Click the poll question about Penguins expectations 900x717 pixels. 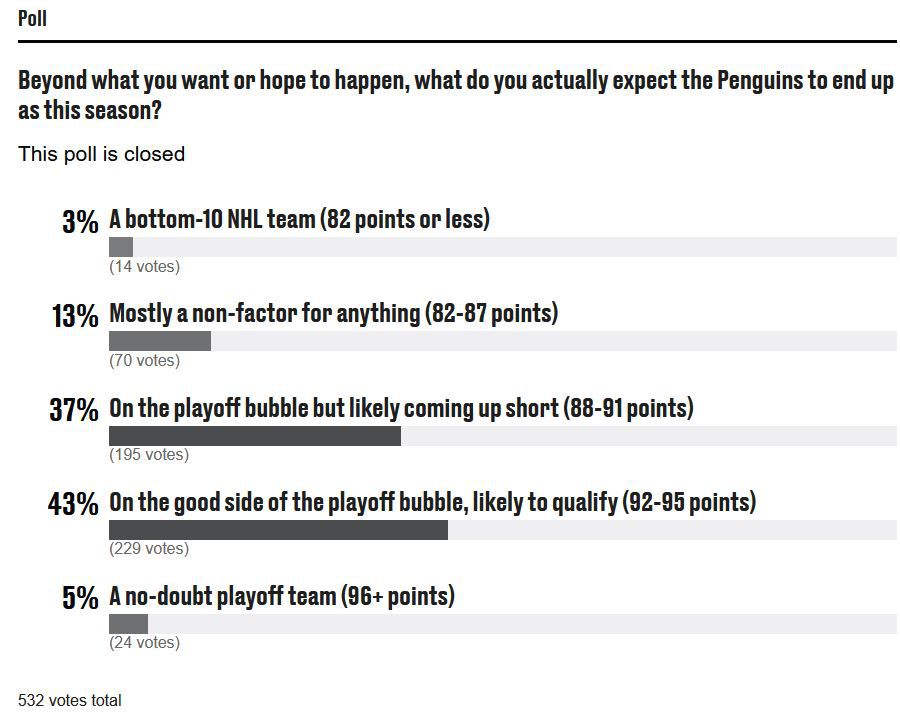[x=455, y=95]
